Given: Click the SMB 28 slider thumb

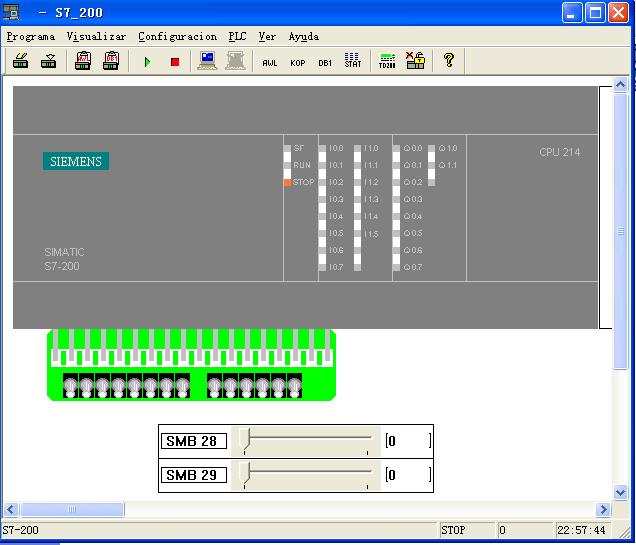Looking at the screenshot, I should 244,438.
